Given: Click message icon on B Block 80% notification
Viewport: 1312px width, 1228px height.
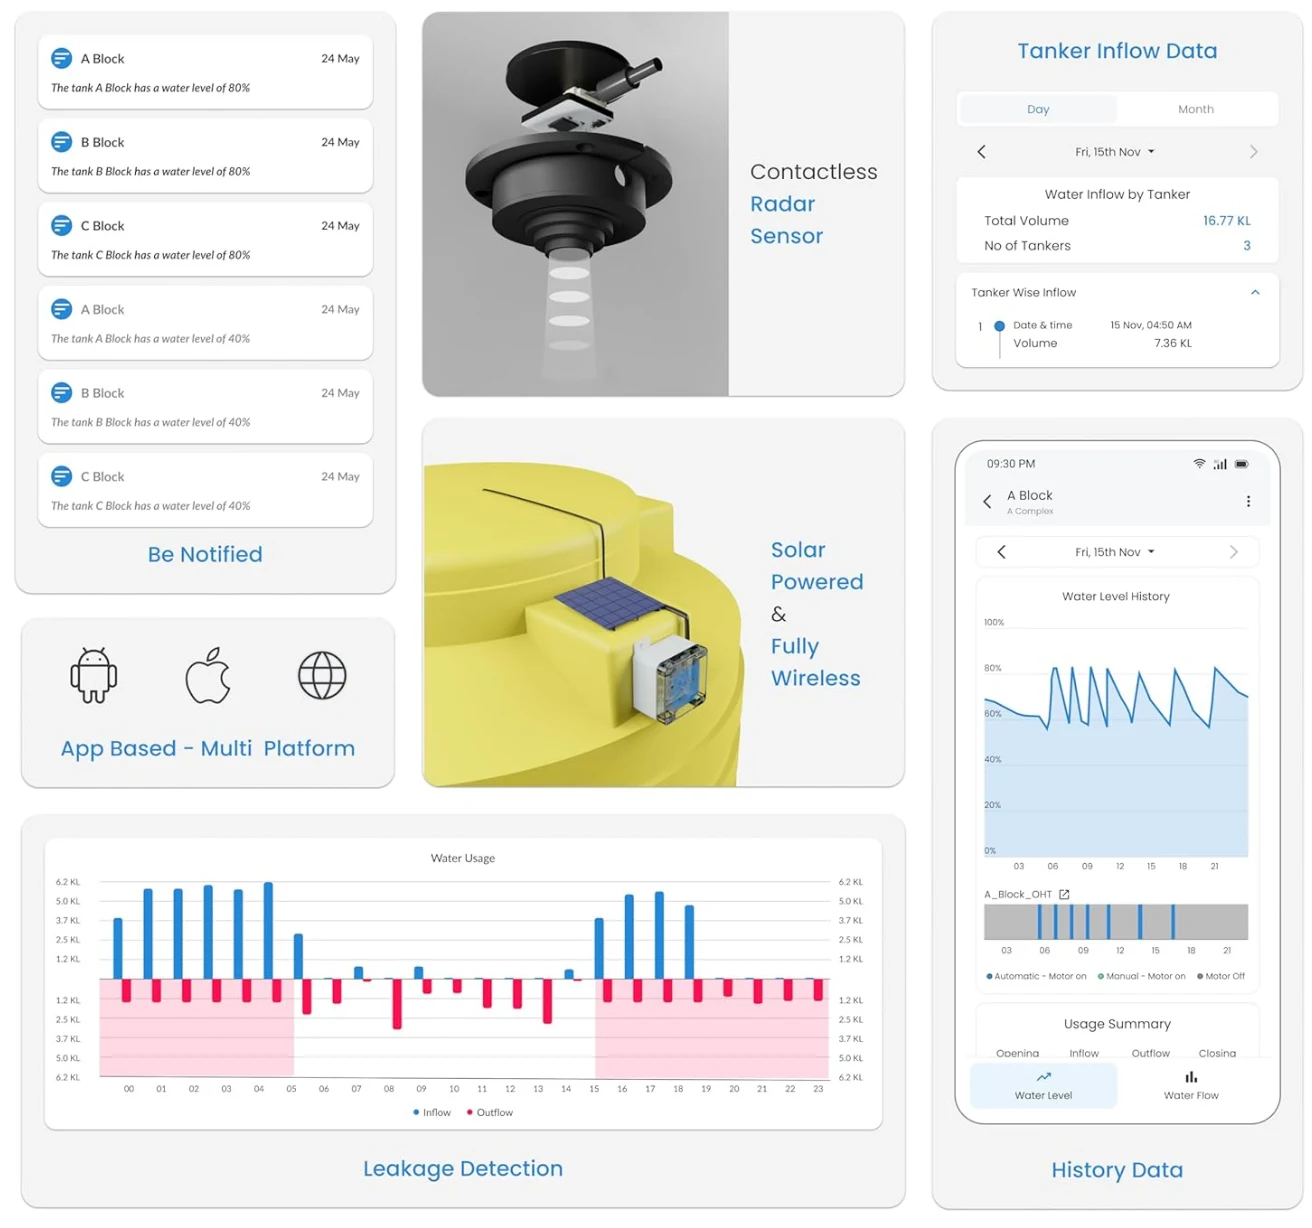Looking at the screenshot, I should 61,142.
